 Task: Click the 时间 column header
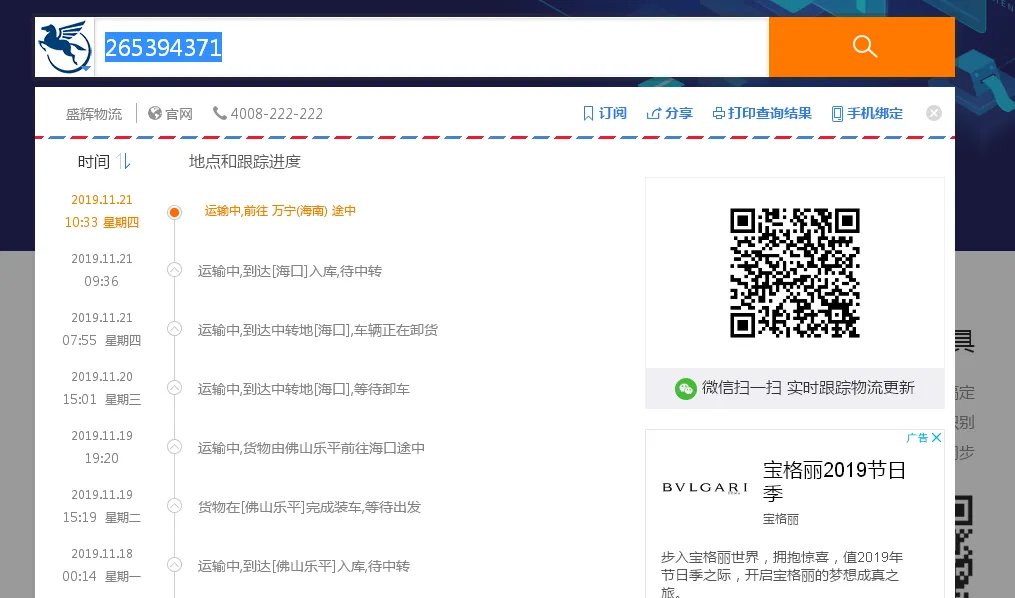[x=94, y=162]
